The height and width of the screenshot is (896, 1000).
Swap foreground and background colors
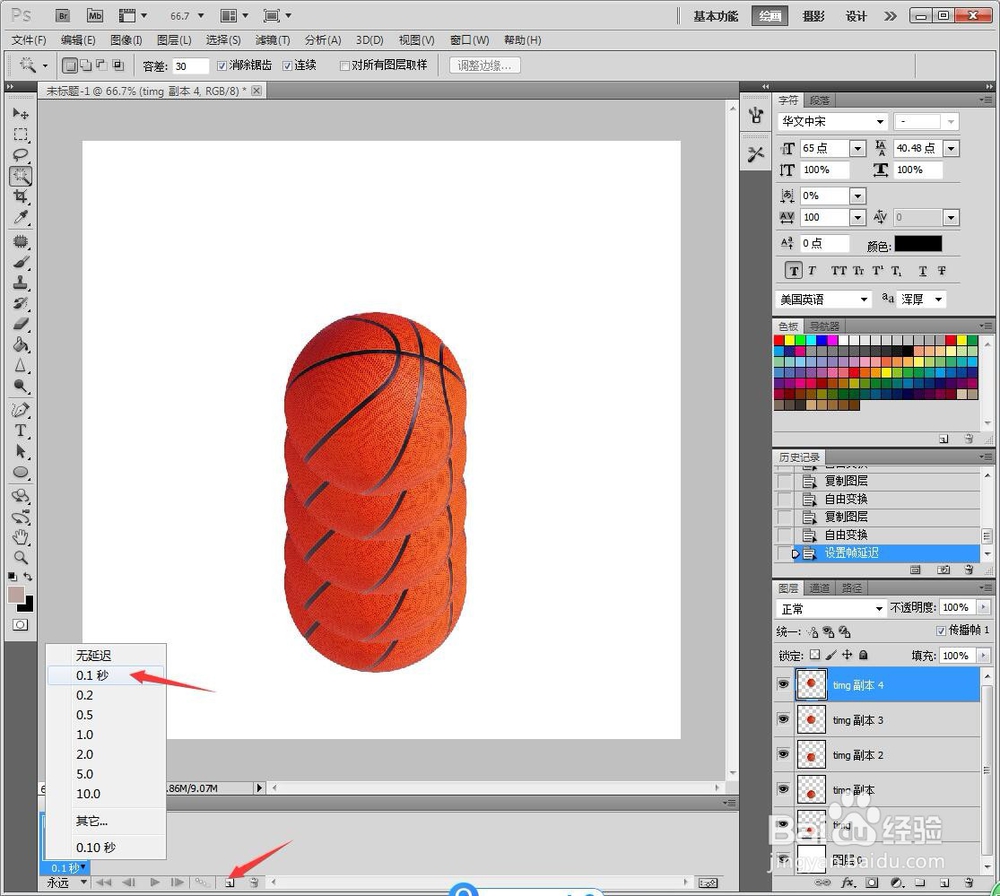pyautogui.click(x=28, y=576)
